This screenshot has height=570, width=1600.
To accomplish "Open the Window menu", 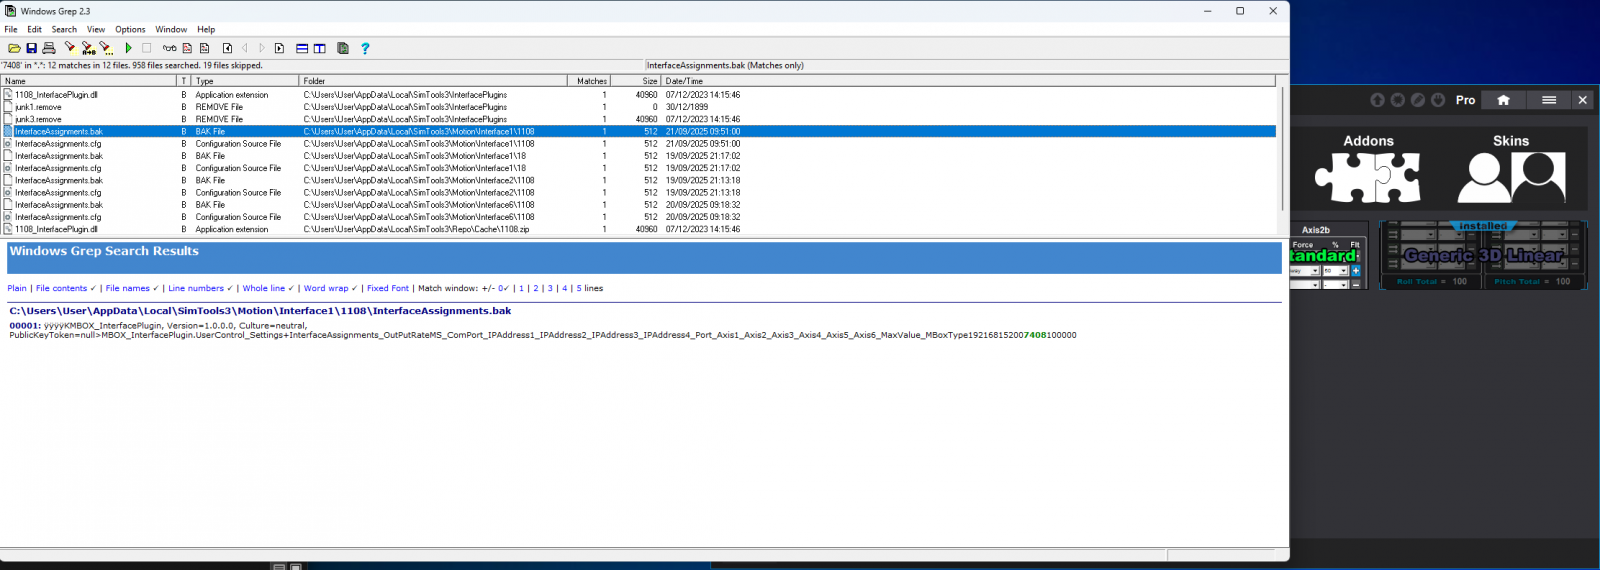I will pyautogui.click(x=171, y=29).
